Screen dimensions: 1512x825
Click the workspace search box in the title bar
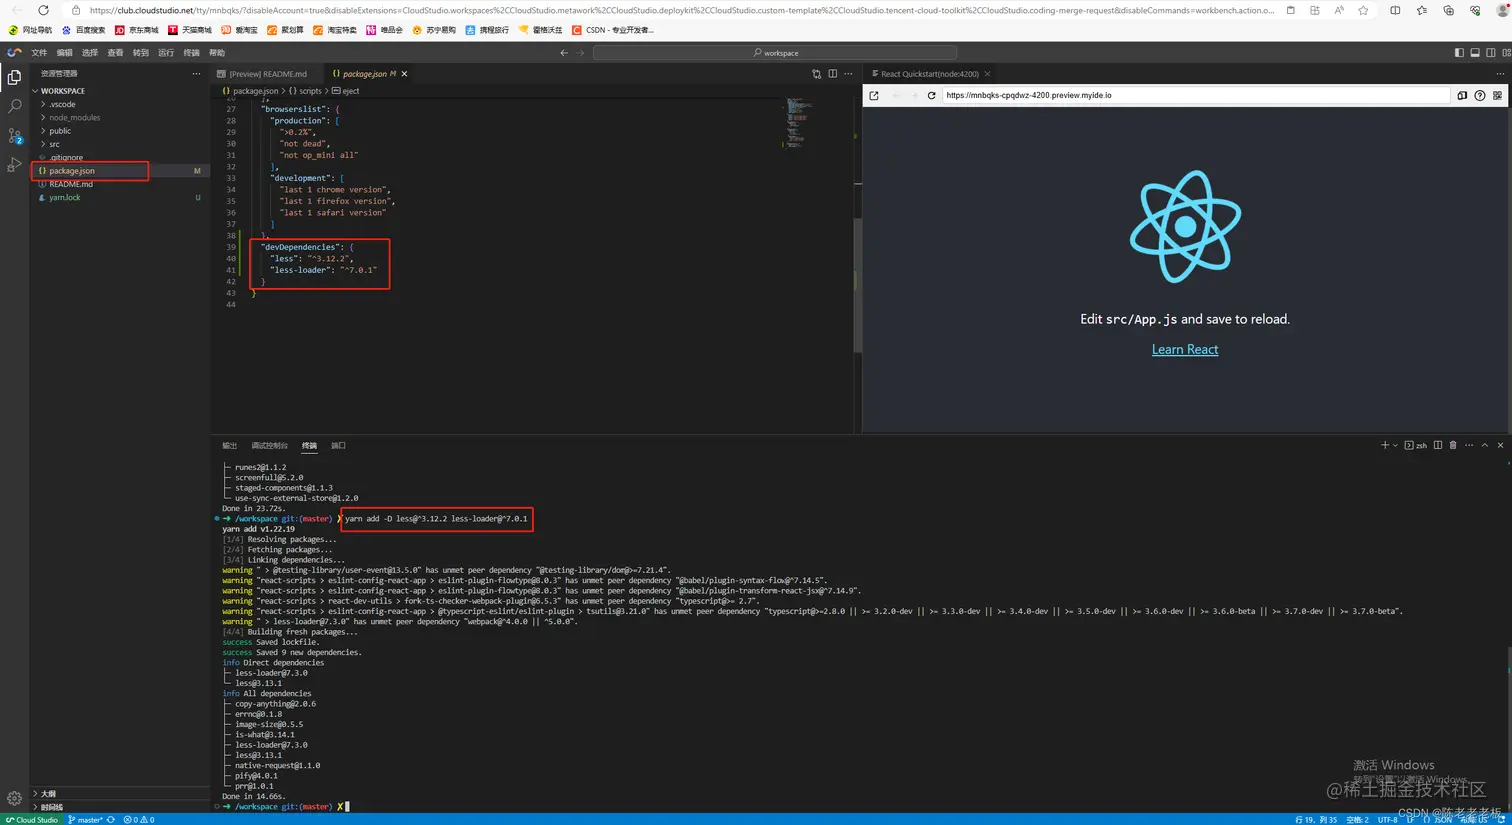775,52
